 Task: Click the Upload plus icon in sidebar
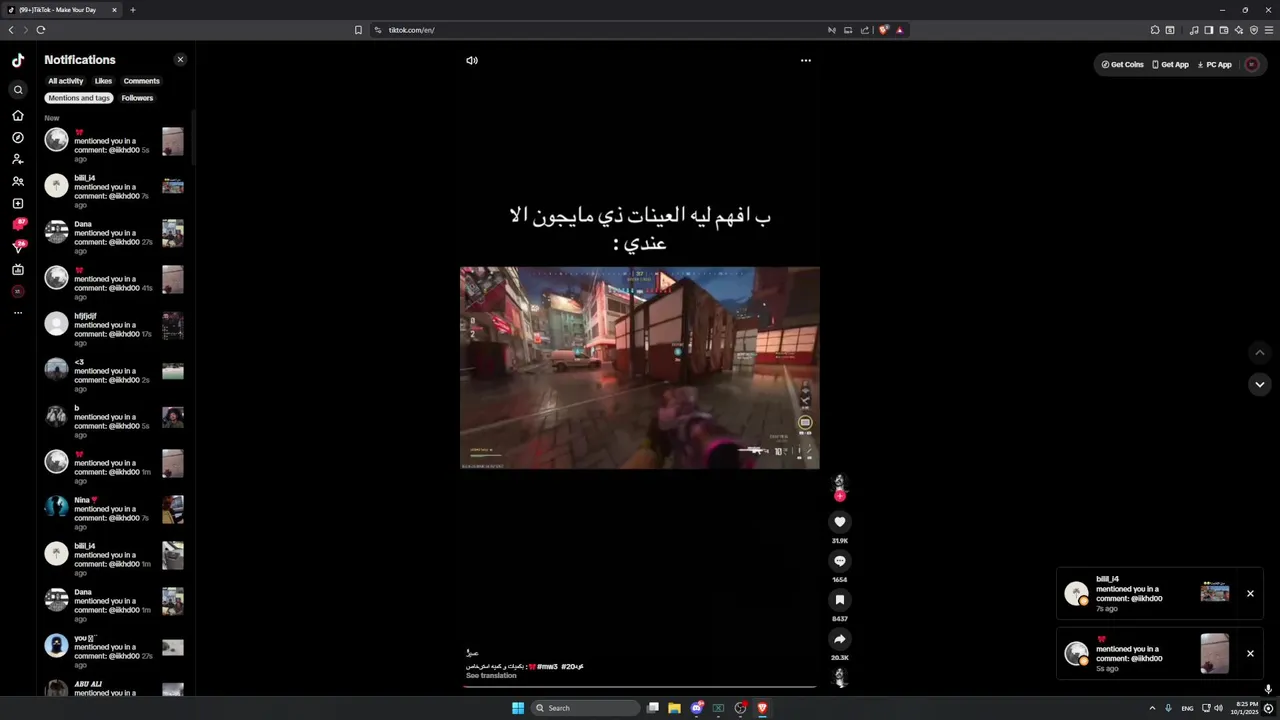[18, 203]
